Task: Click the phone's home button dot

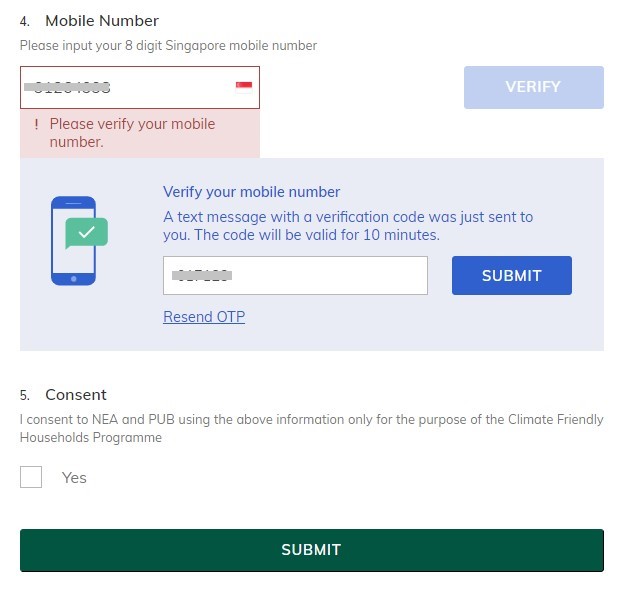Action: (x=74, y=279)
